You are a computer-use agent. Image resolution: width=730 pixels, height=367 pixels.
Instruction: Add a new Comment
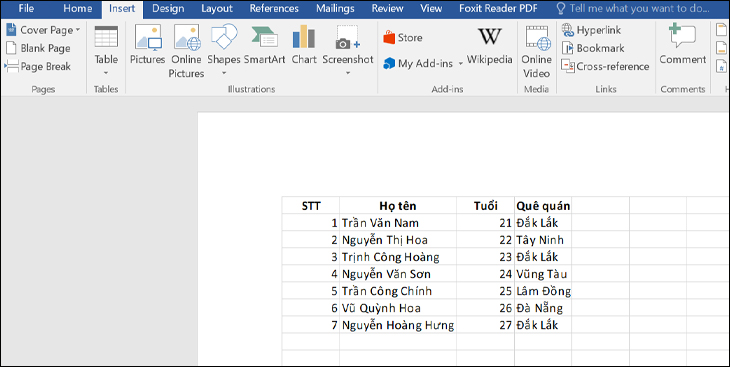pyautogui.click(x=683, y=45)
